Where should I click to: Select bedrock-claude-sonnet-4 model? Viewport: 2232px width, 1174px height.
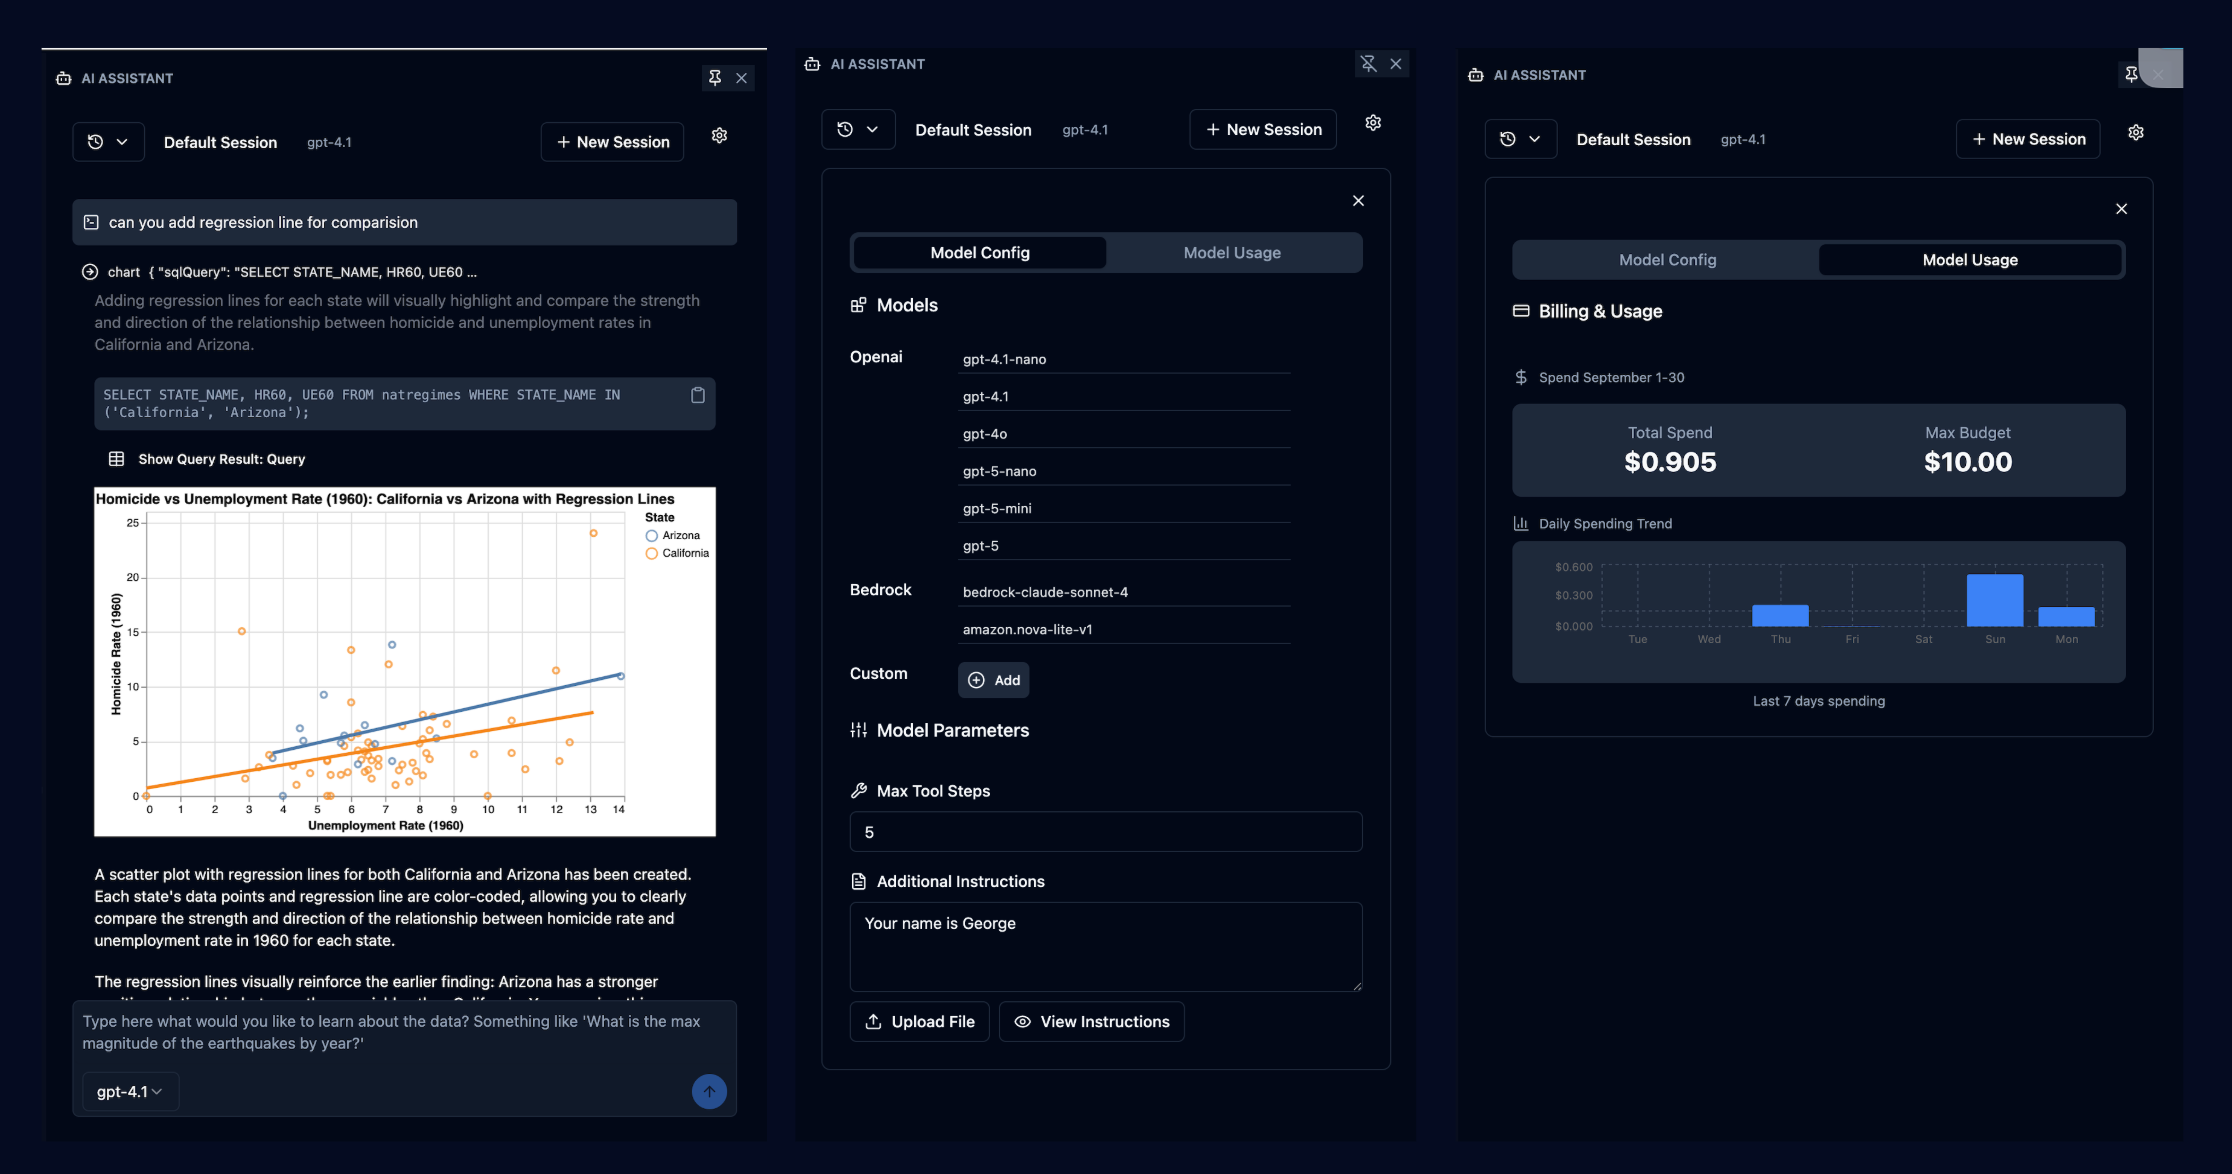pos(1124,592)
